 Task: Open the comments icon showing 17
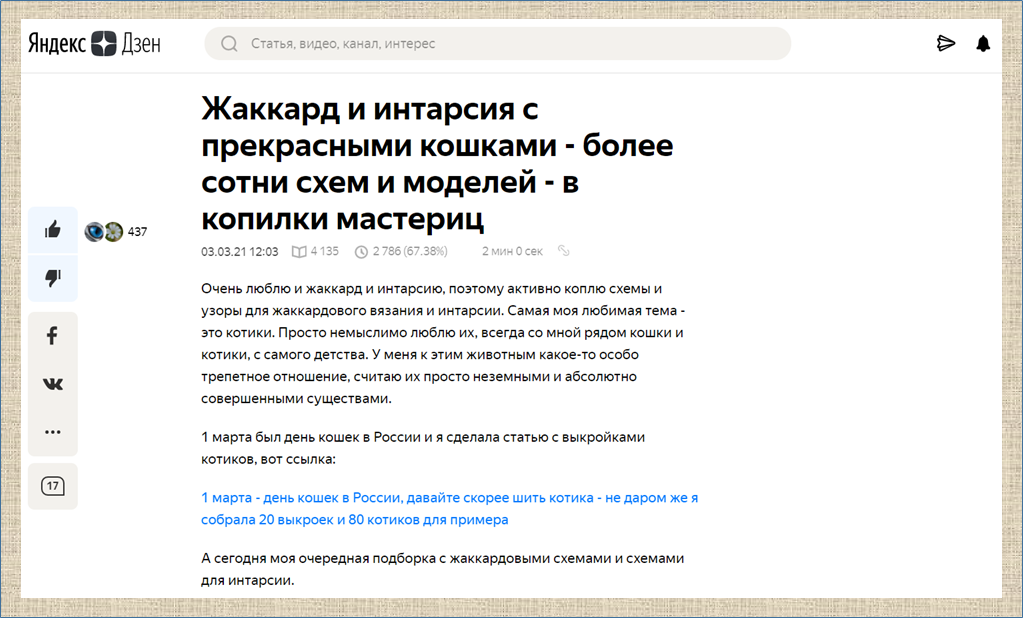pos(53,486)
